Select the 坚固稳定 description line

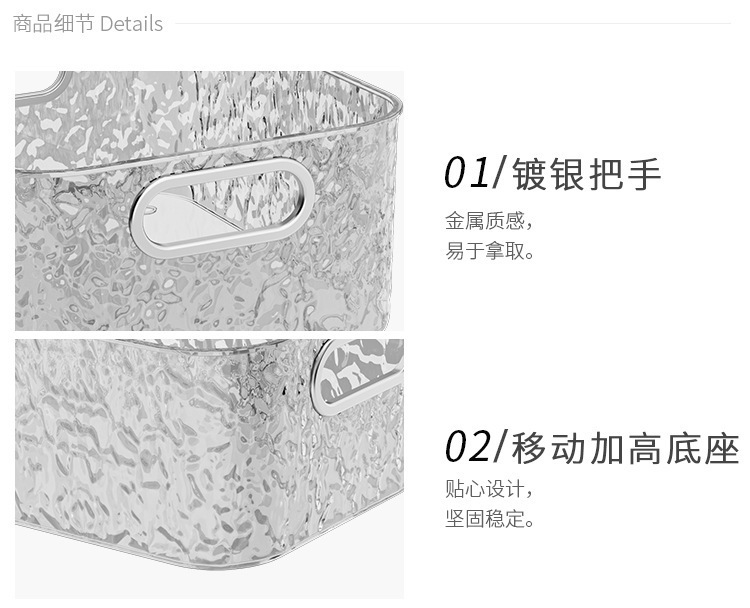click(x=489, y=519)
